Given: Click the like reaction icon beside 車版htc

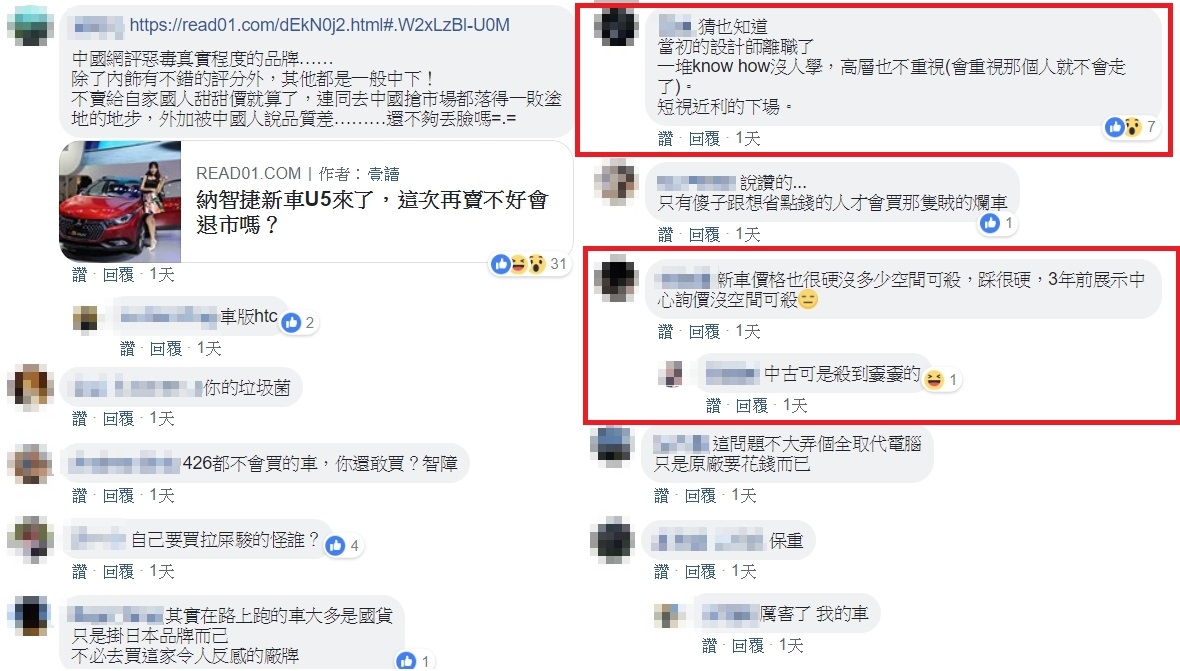Looking at the screenshot, I should coord(291,323).
